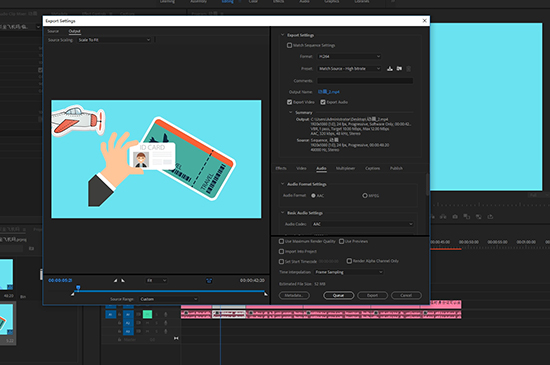
Task: Click the Import Presets icon
Action: tap(399, 69)
